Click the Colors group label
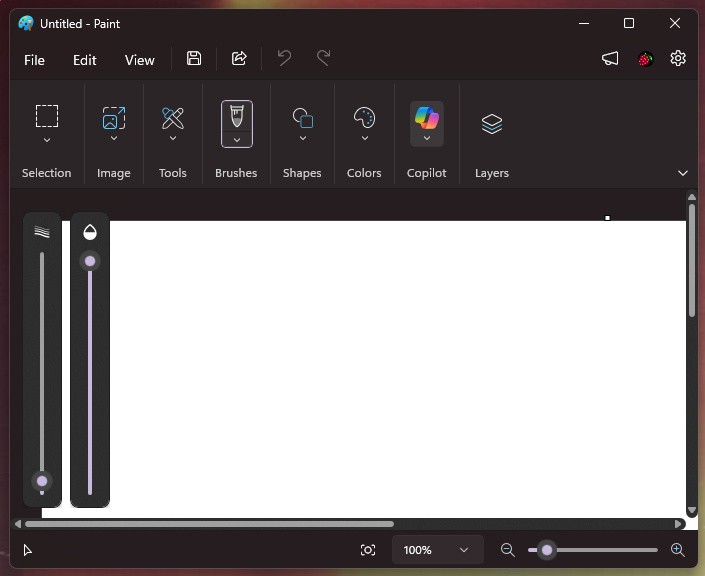 point(364,173)
